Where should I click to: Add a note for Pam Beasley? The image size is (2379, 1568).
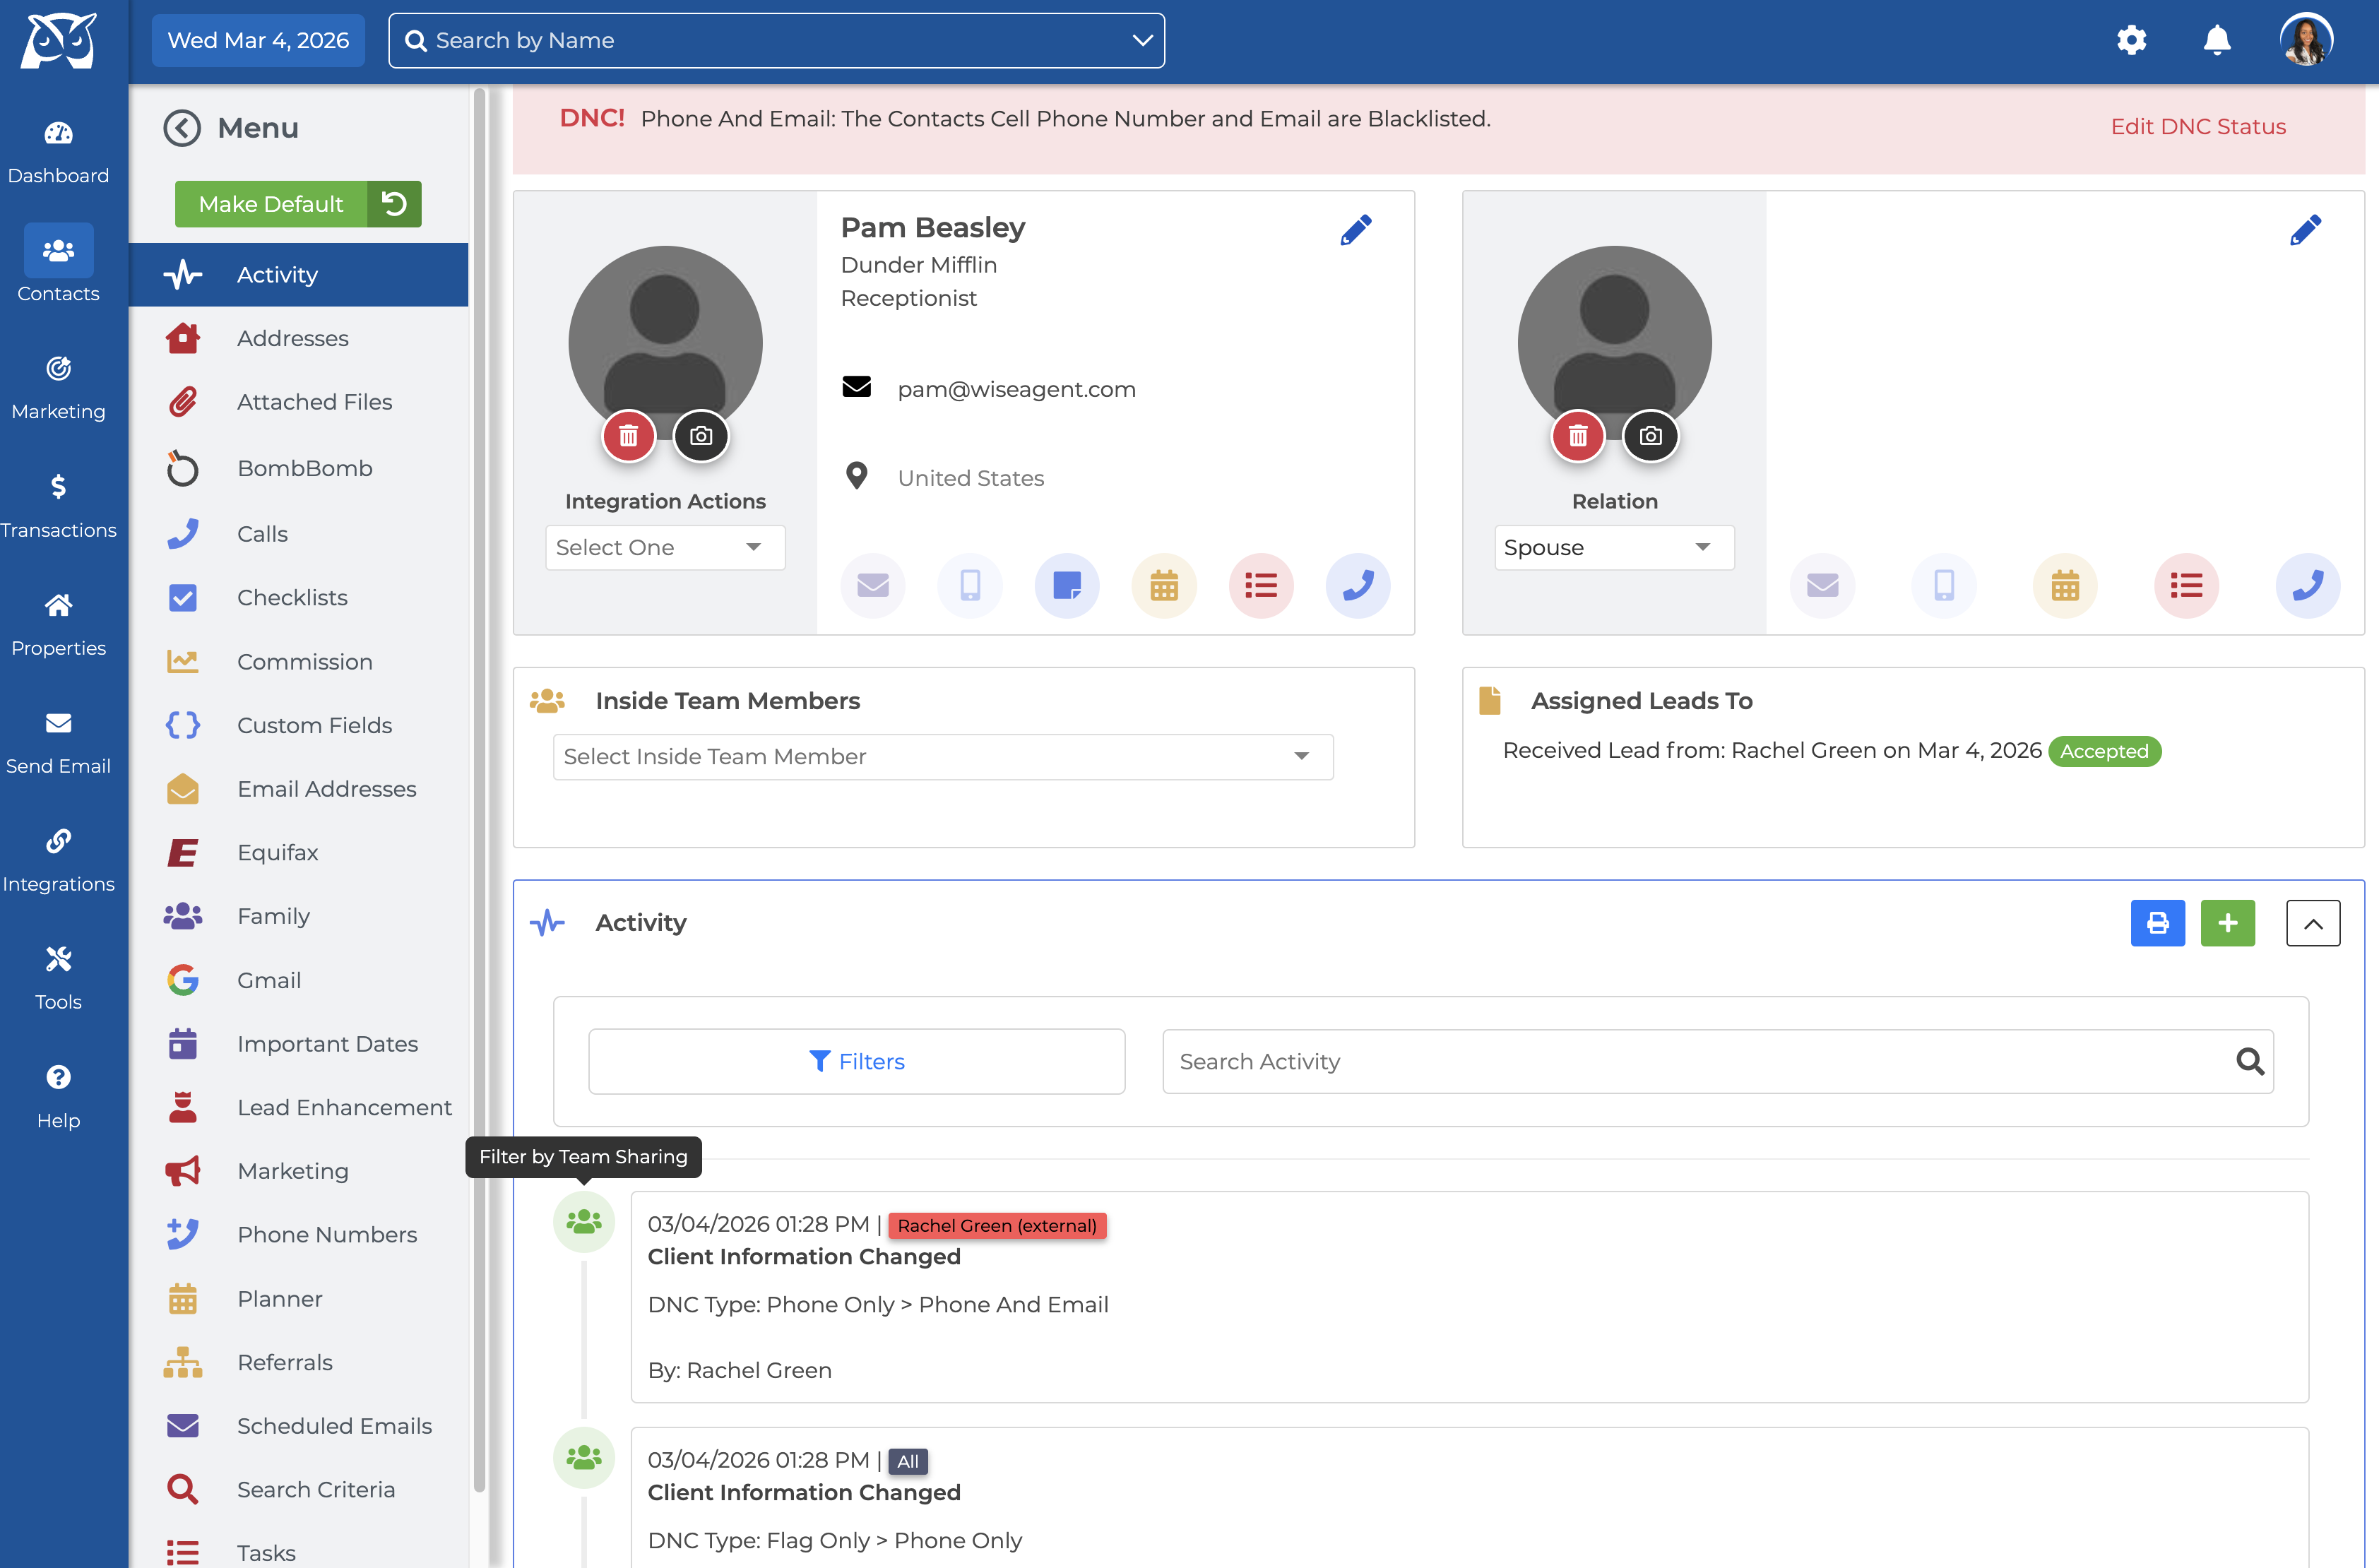[x=1067, y=585]
